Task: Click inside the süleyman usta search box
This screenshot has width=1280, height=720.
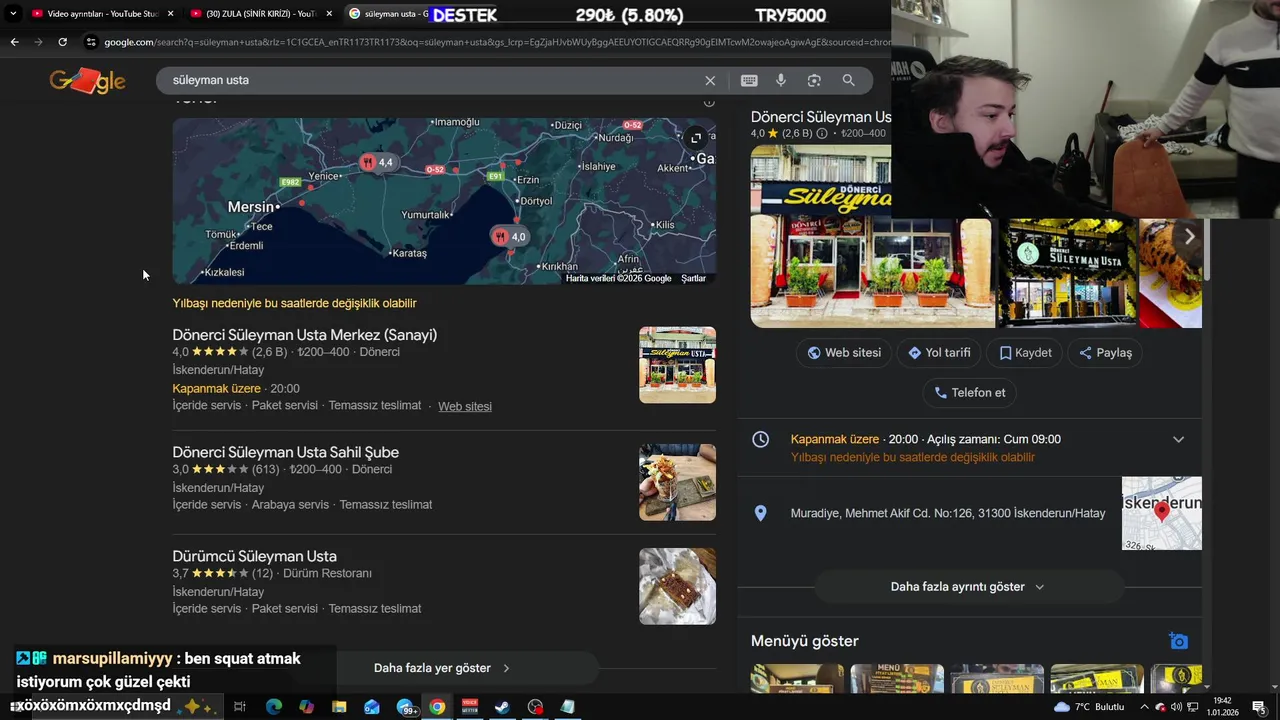Action: [x=430, y=80]
